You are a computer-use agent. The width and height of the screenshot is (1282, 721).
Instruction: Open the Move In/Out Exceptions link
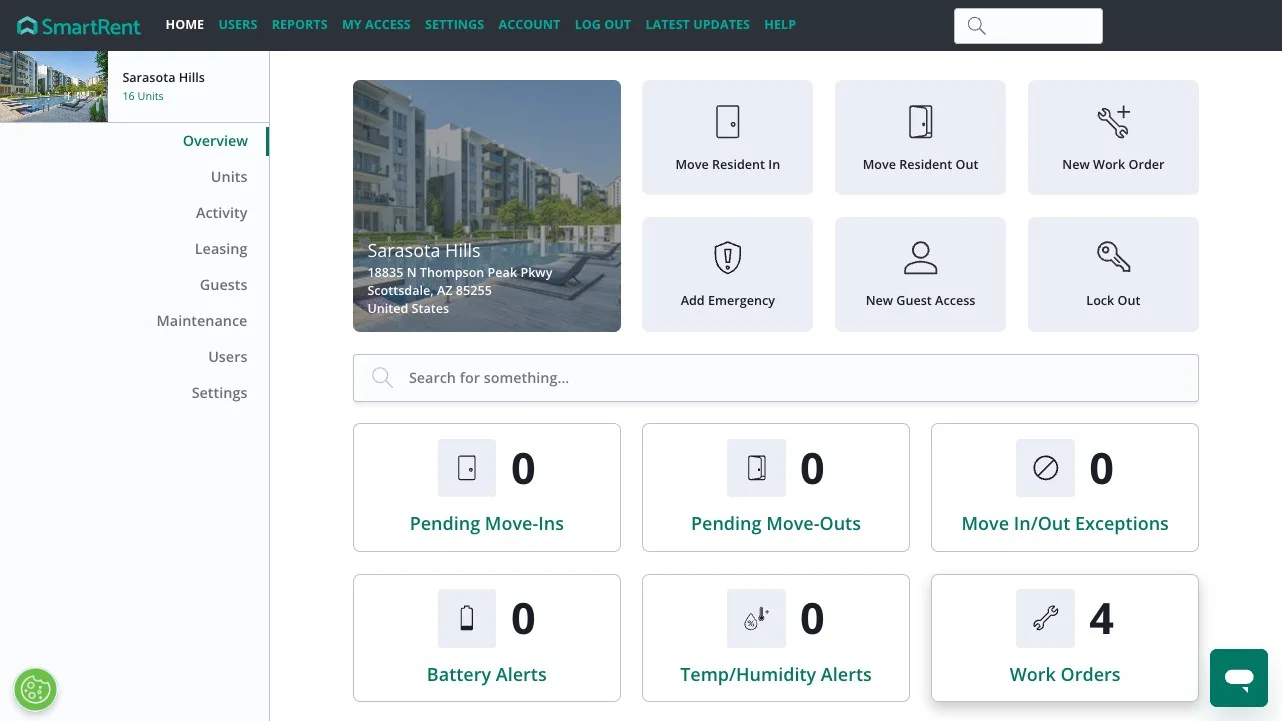tap(1065, 524)
